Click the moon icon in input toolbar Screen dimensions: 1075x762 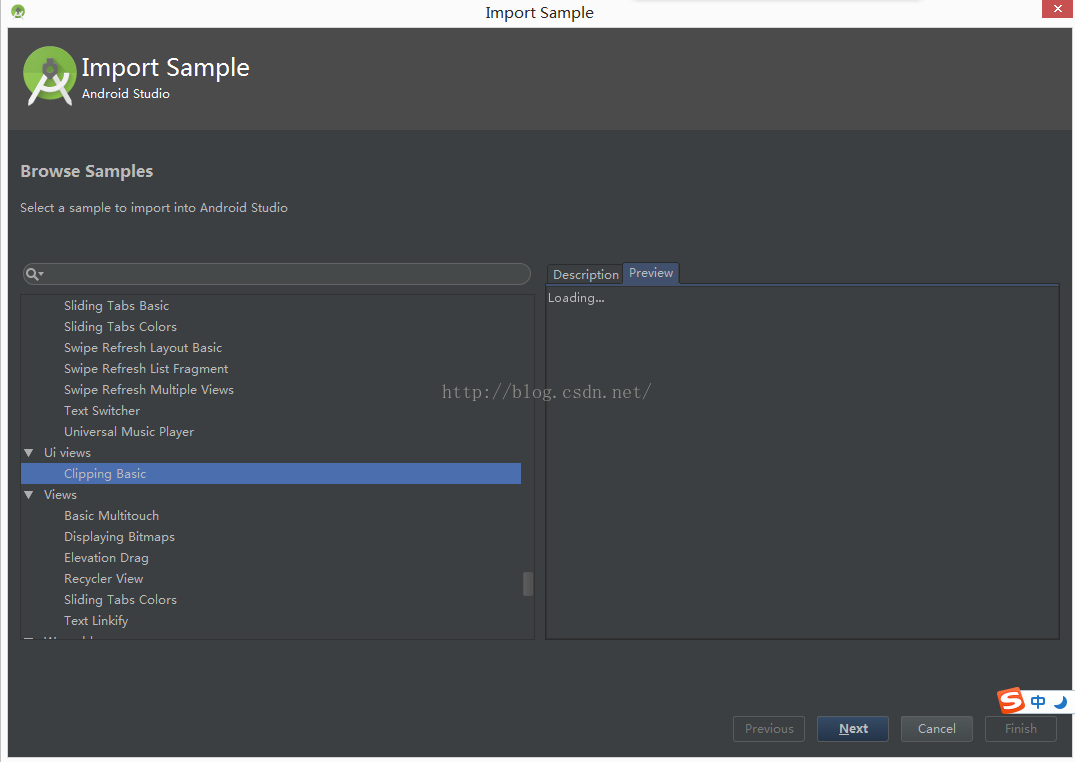point(1060,702)
